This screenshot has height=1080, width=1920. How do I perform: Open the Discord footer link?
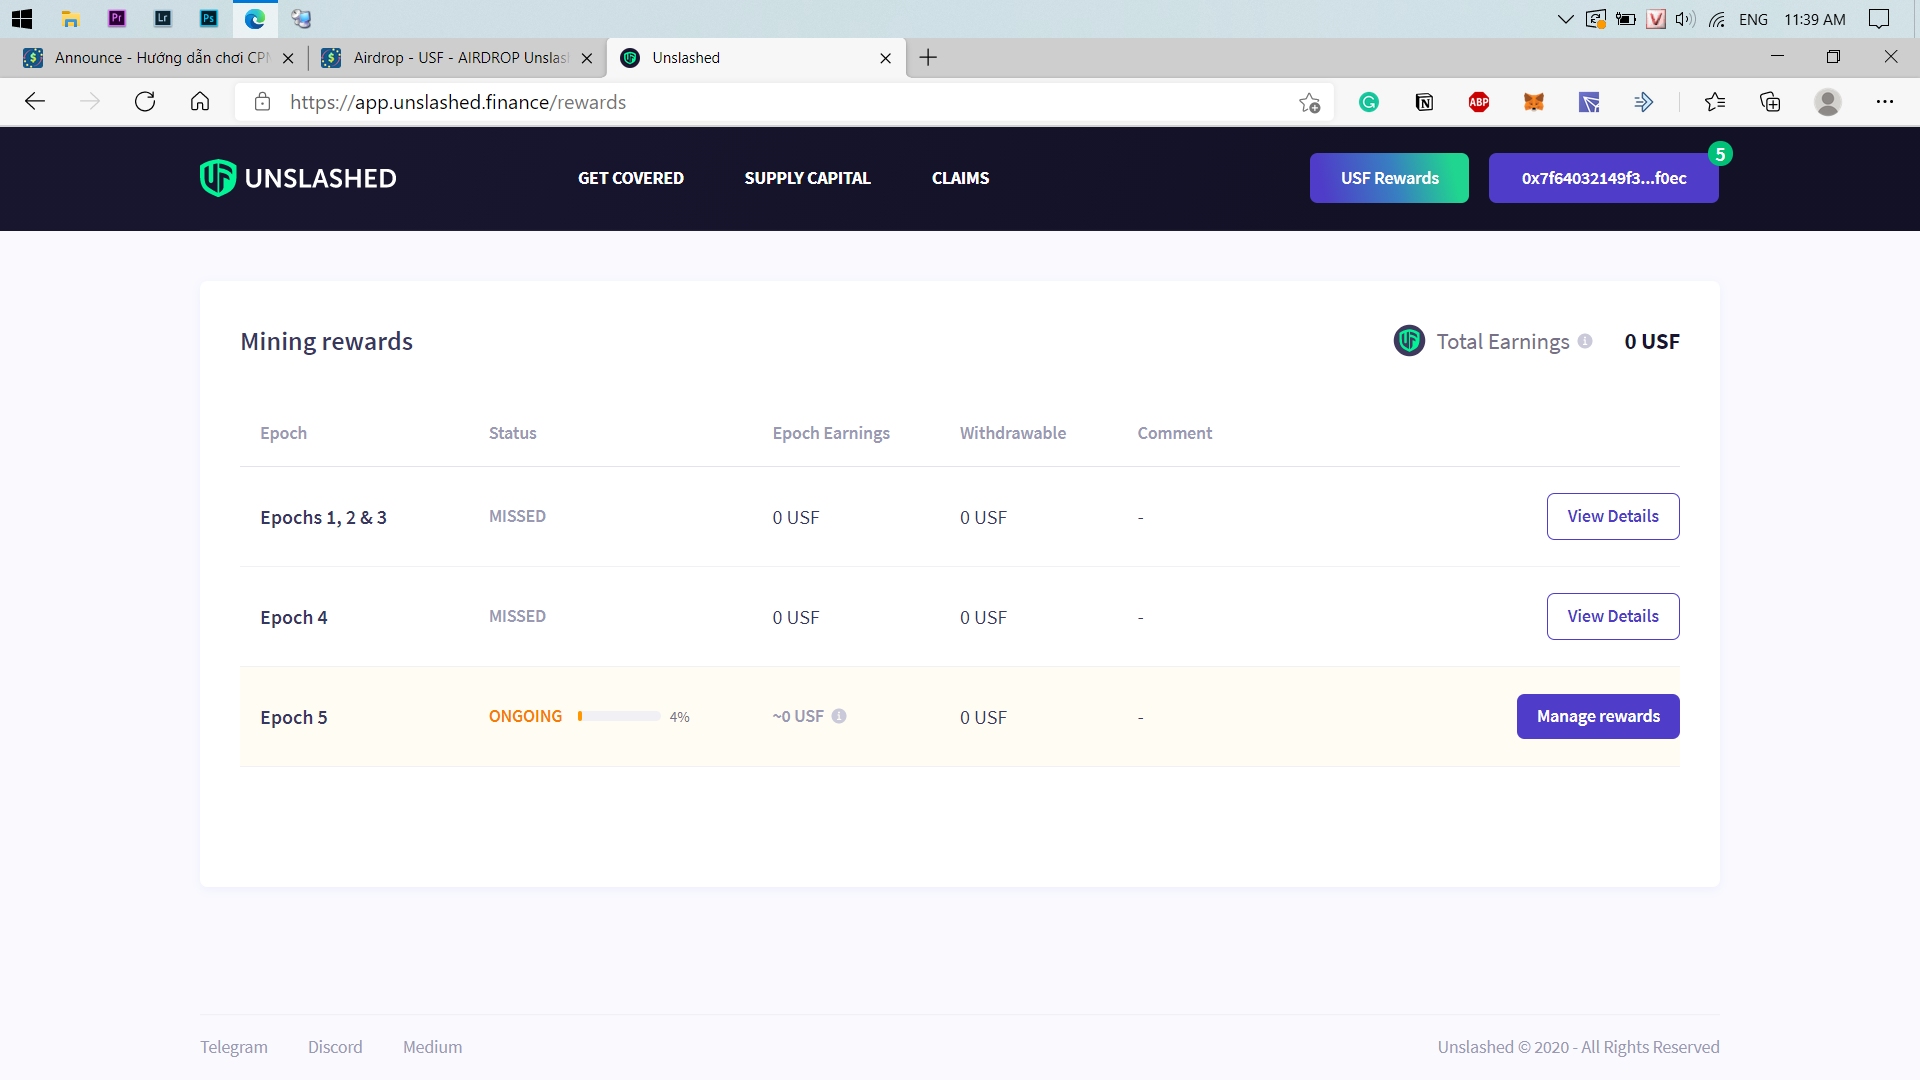click(335, 1047)
